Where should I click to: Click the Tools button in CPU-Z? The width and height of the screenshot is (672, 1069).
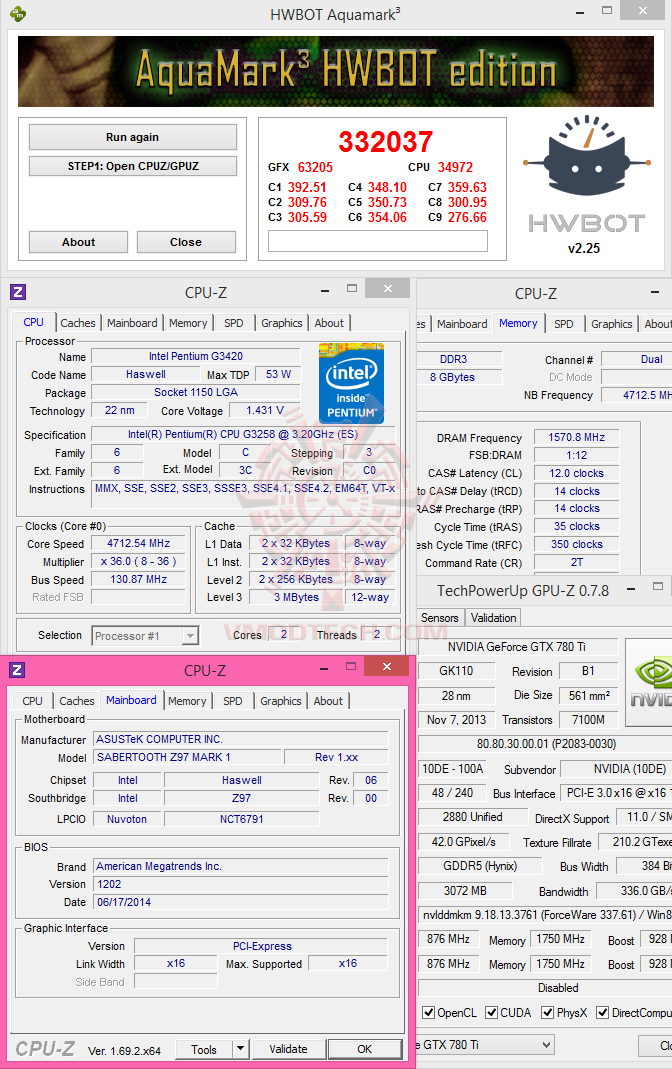pos(204,1049)
